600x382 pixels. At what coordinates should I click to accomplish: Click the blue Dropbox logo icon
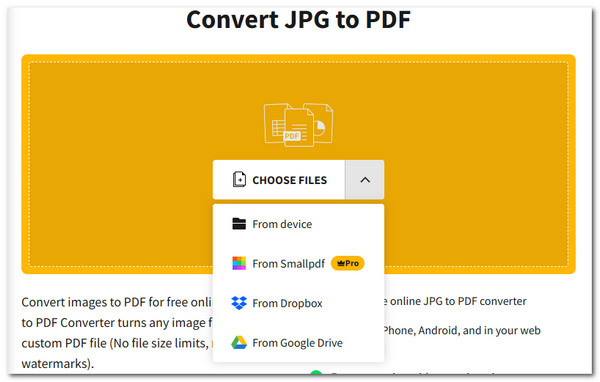click(239, 303)
